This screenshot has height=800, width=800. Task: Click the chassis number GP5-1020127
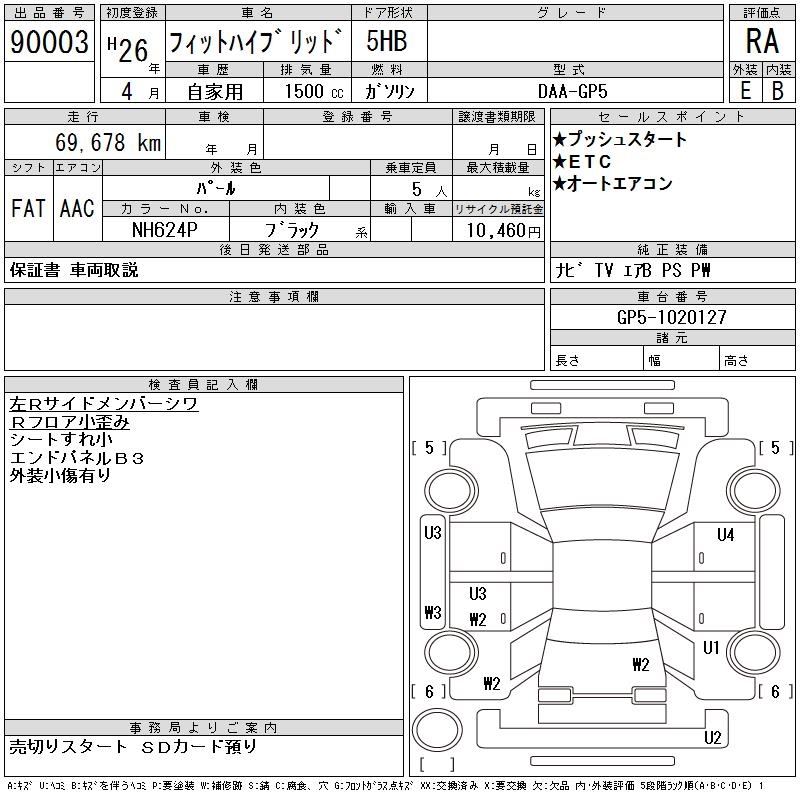click(x=671, y=317)
